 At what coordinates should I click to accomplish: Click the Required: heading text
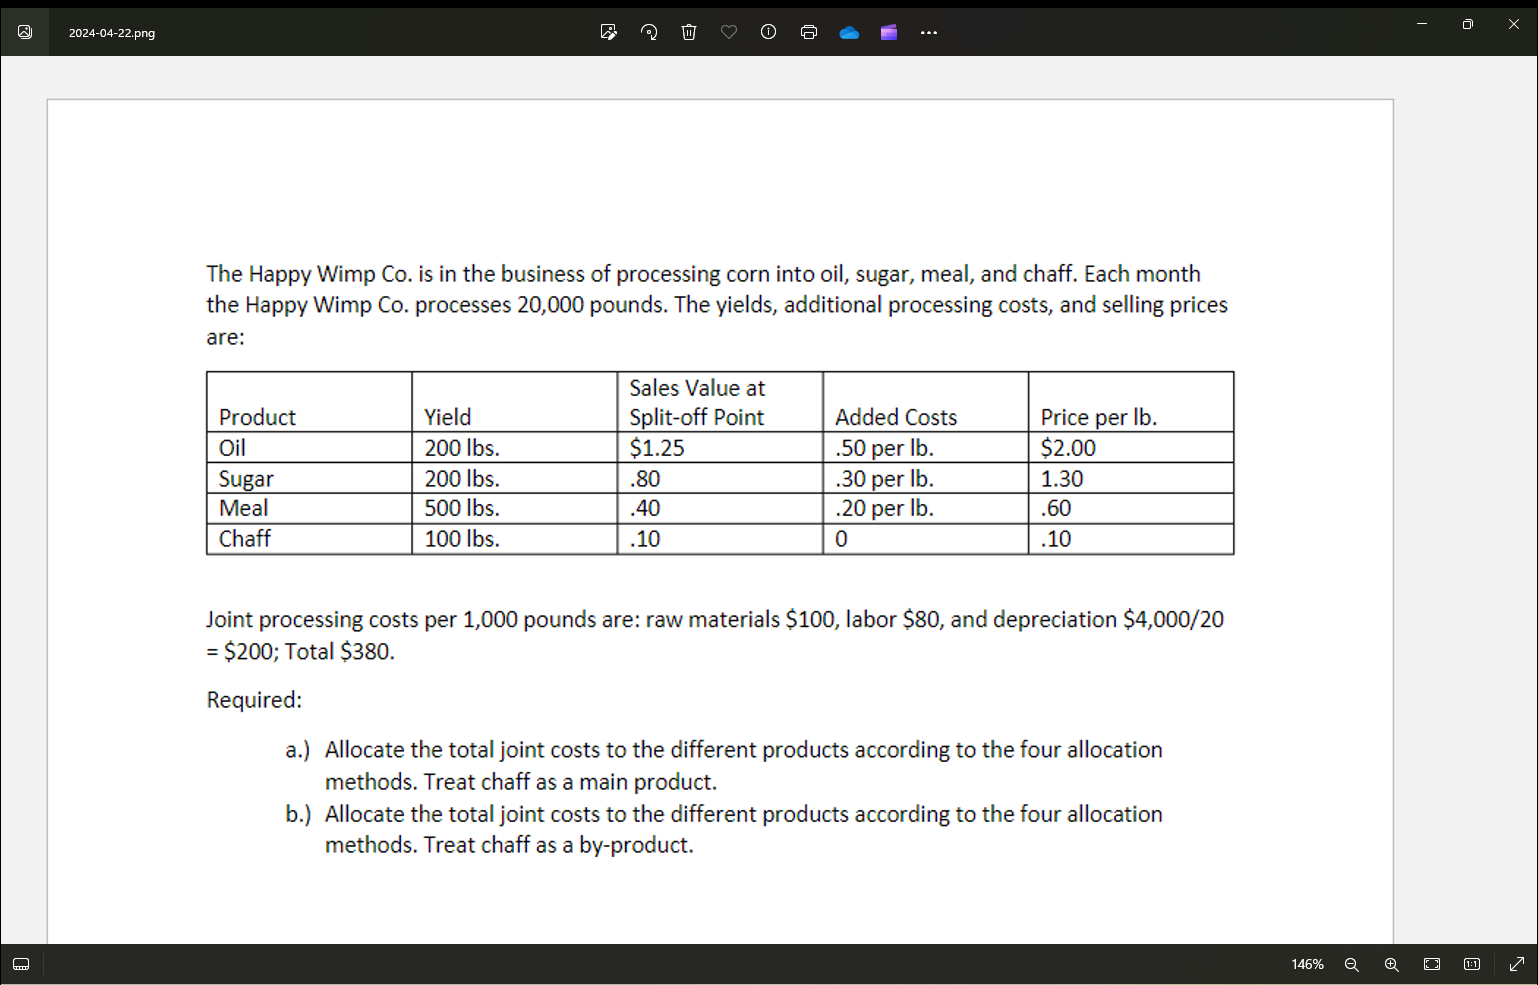[x=254, y=700]
